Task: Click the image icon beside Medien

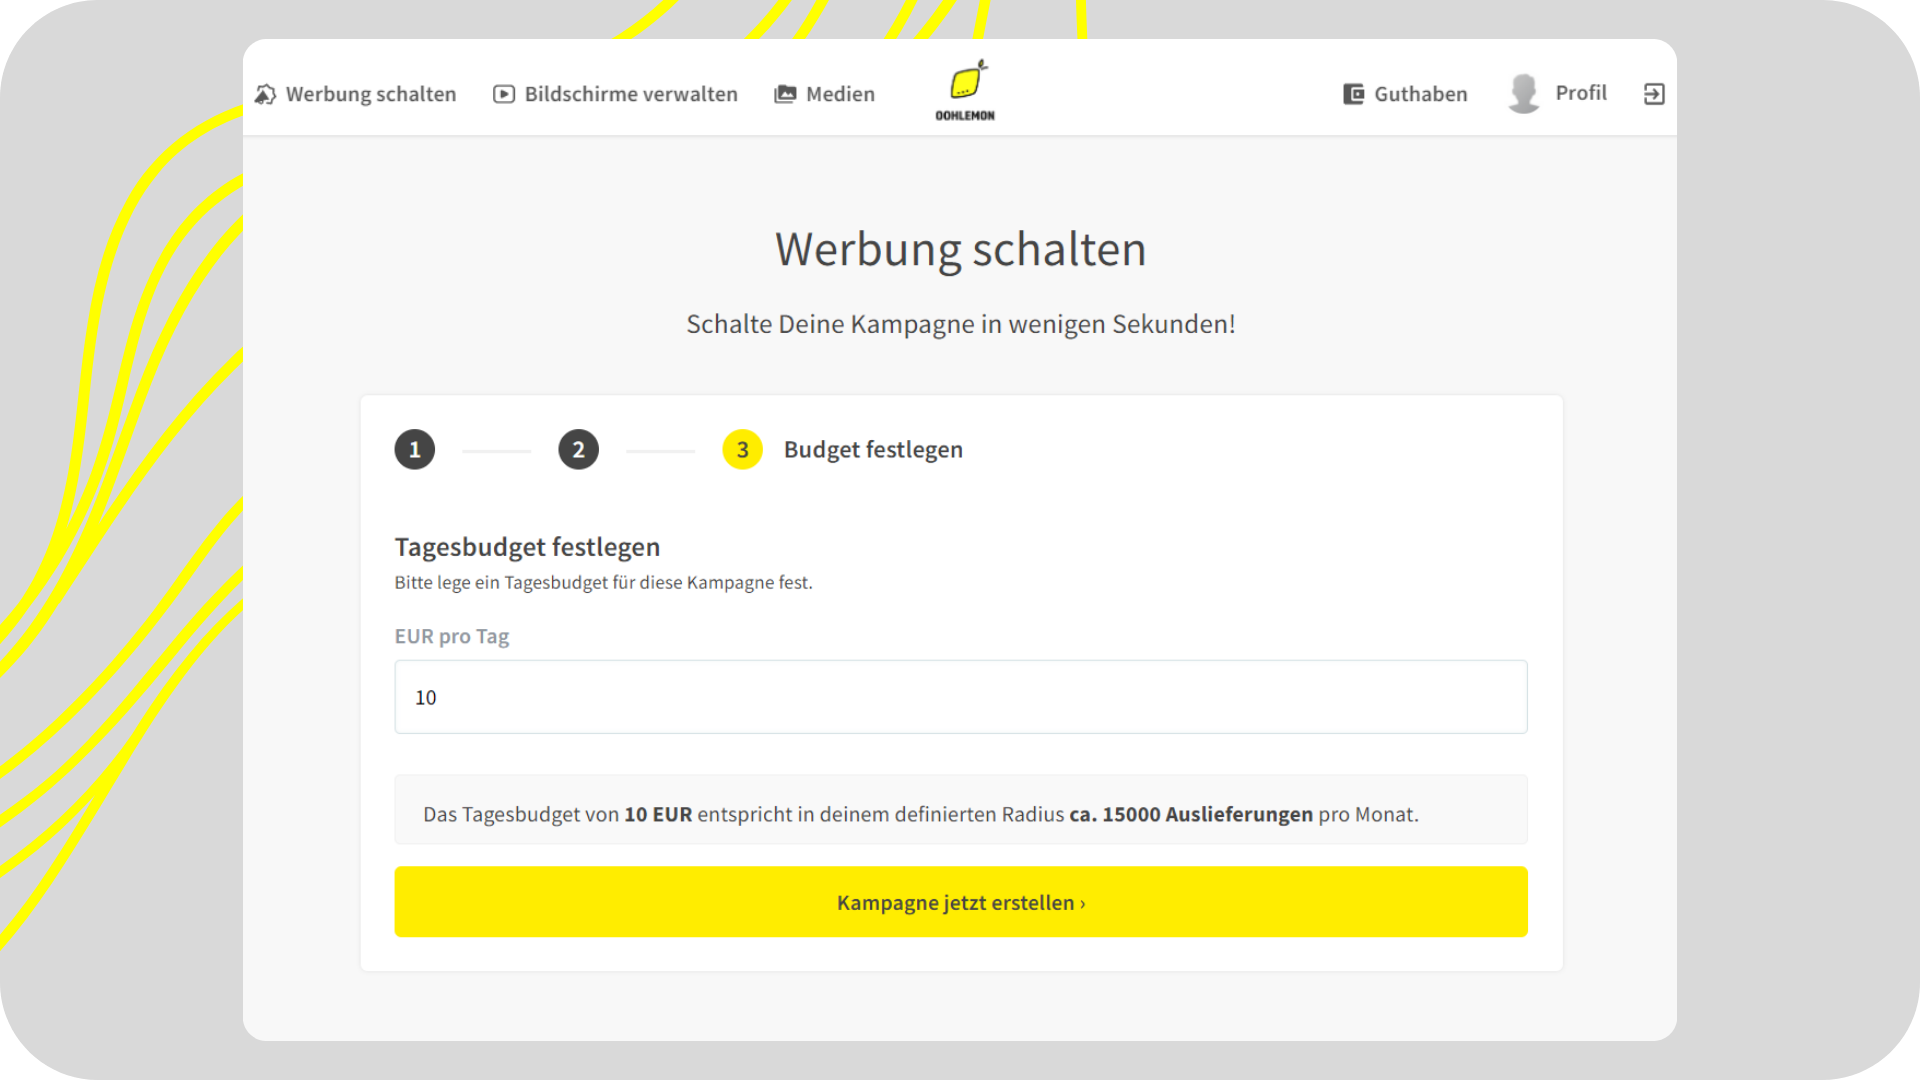Action: click(x=784, y=93)
